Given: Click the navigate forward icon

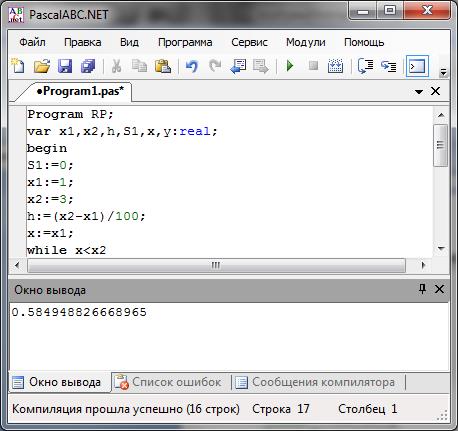Looking at the screenshot, I should pos(261,66).
